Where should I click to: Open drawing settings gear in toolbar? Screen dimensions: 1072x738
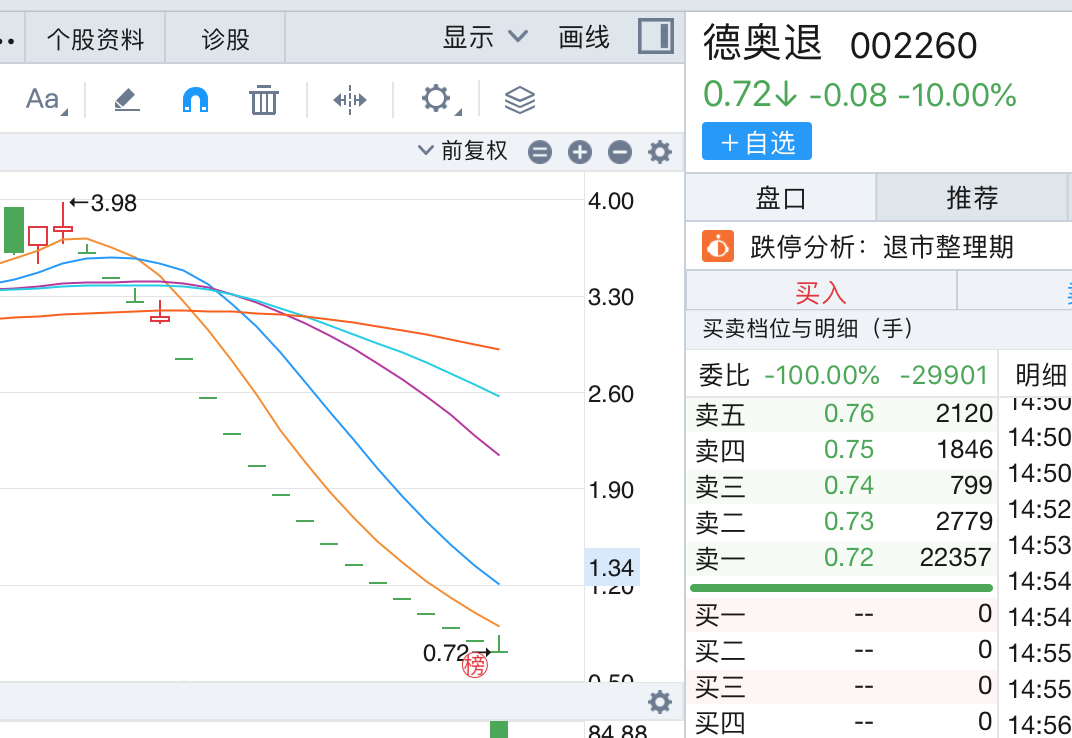(436, 99)
